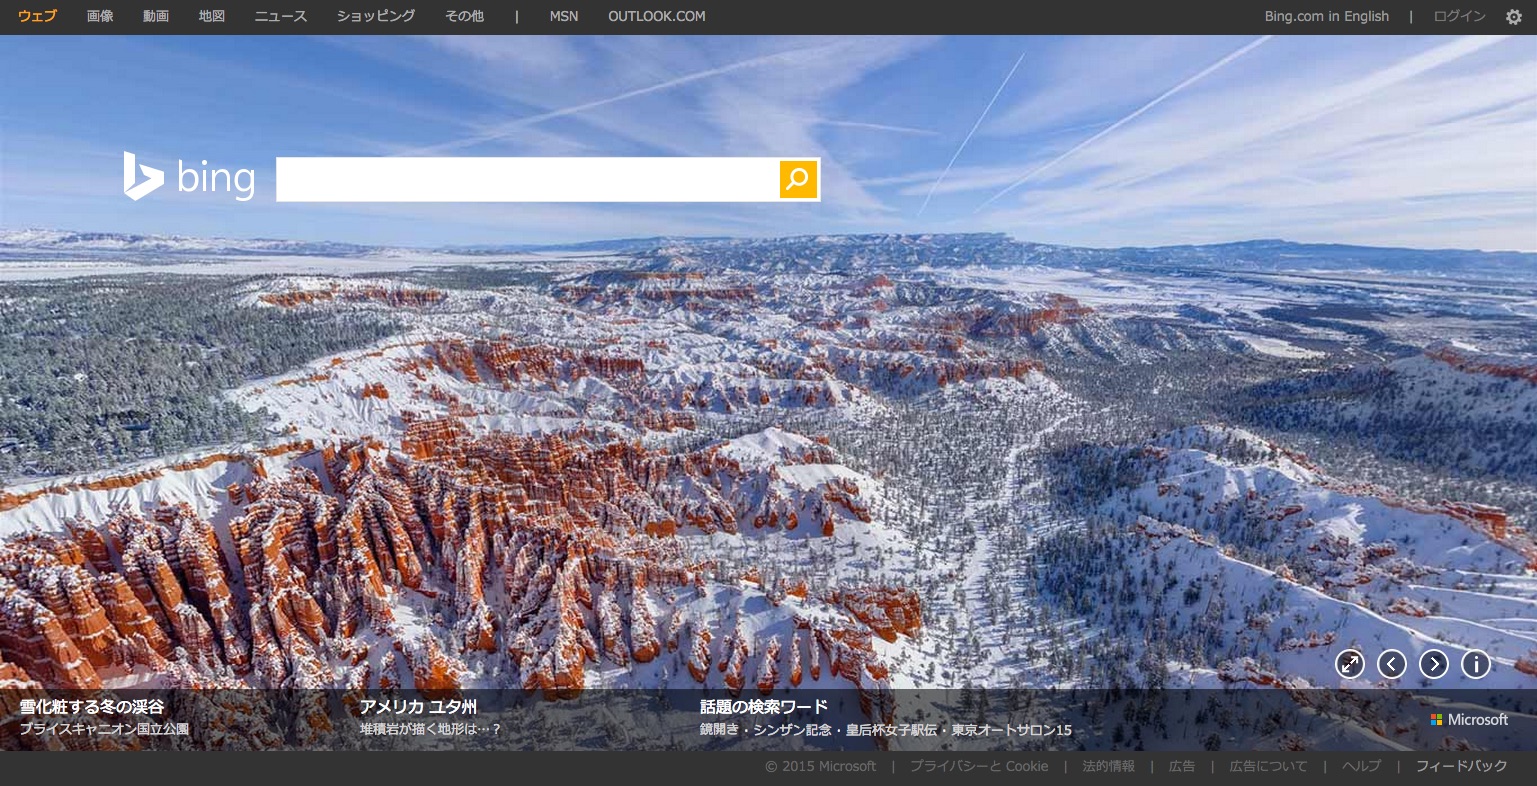Open プライバシーと Cookie link
Image resolution: width=1537 pixels, height=786 pixels.
(x=979, y=766)
